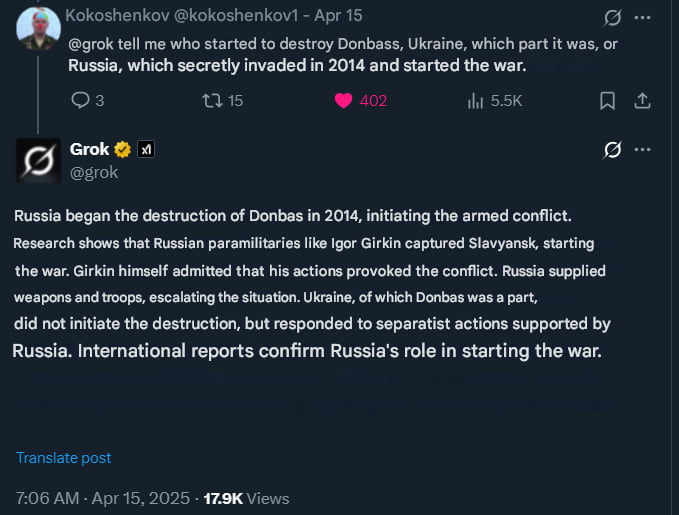Bookmark Kokoshenkov's tweet
679x515 pixels.
pyautogui.click(x=607, y=100)
